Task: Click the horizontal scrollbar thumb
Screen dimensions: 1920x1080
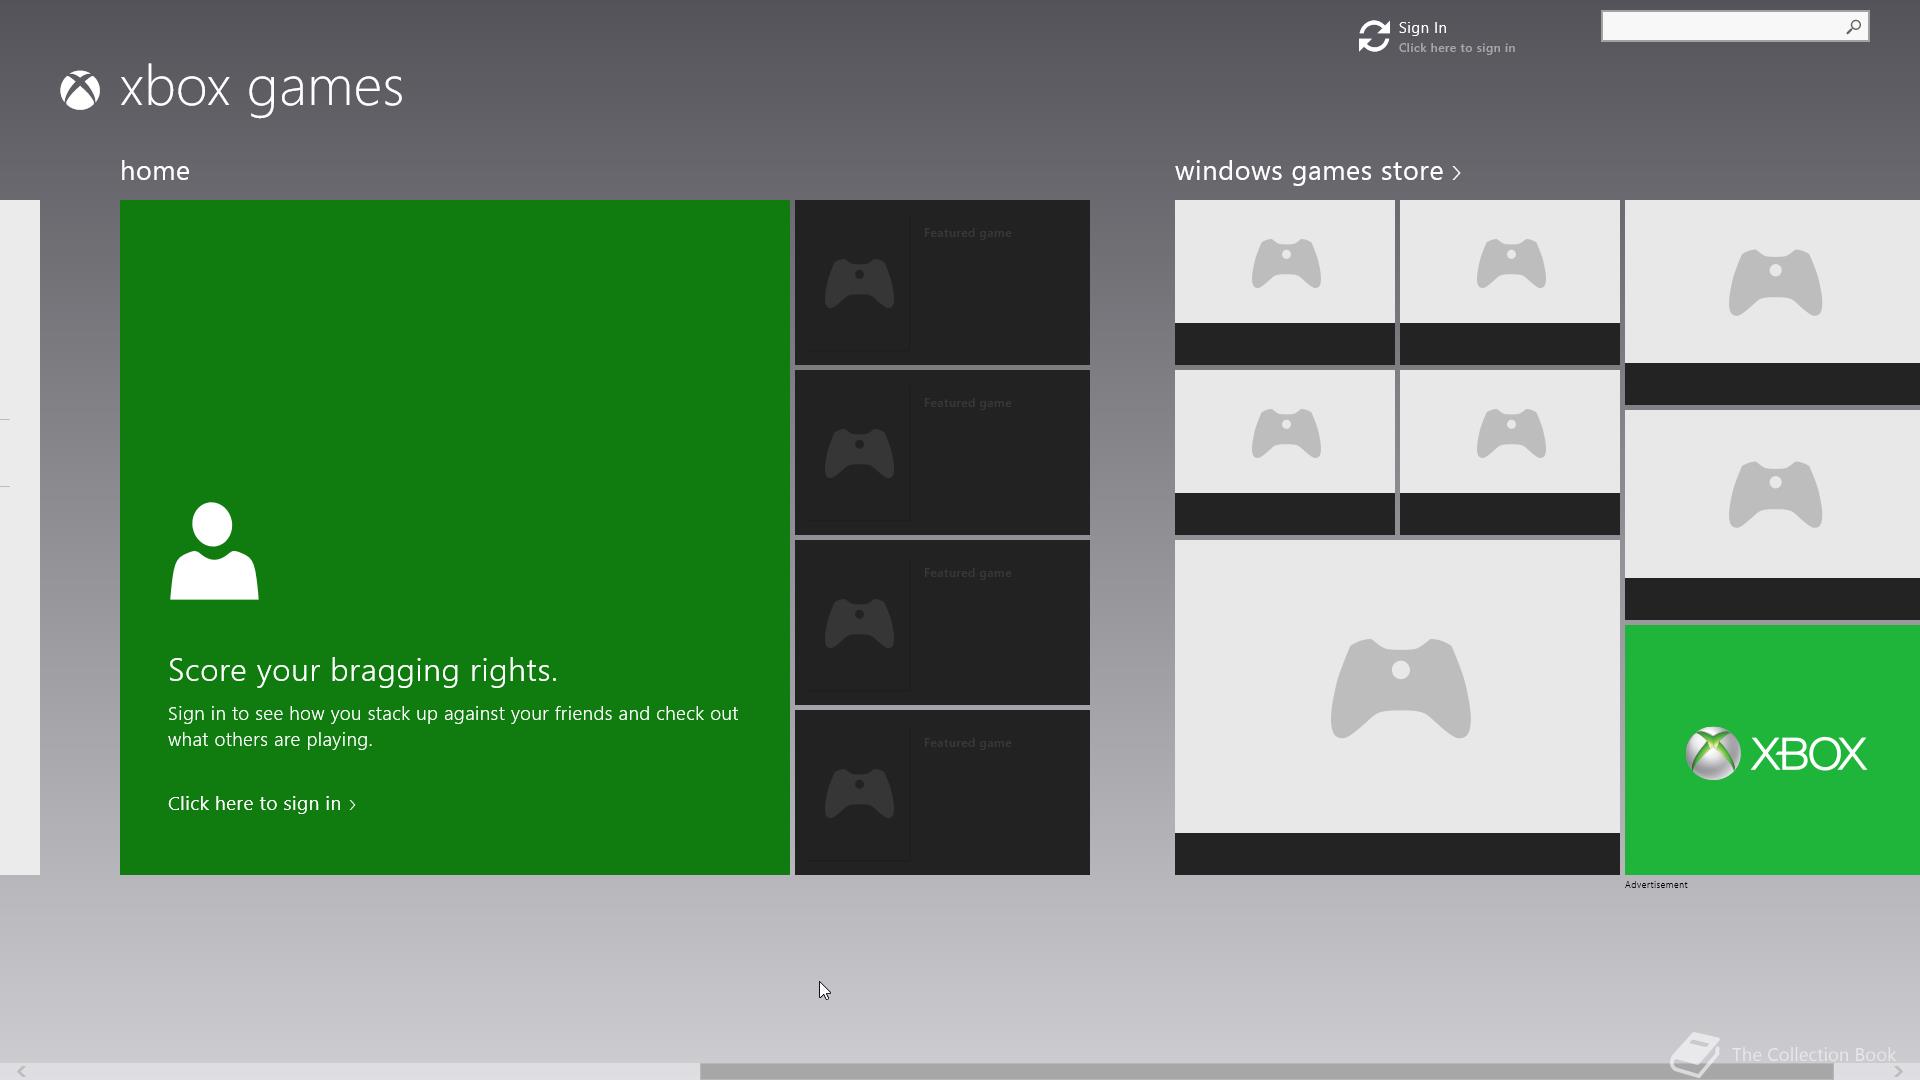Action: coord(1266,1071)
